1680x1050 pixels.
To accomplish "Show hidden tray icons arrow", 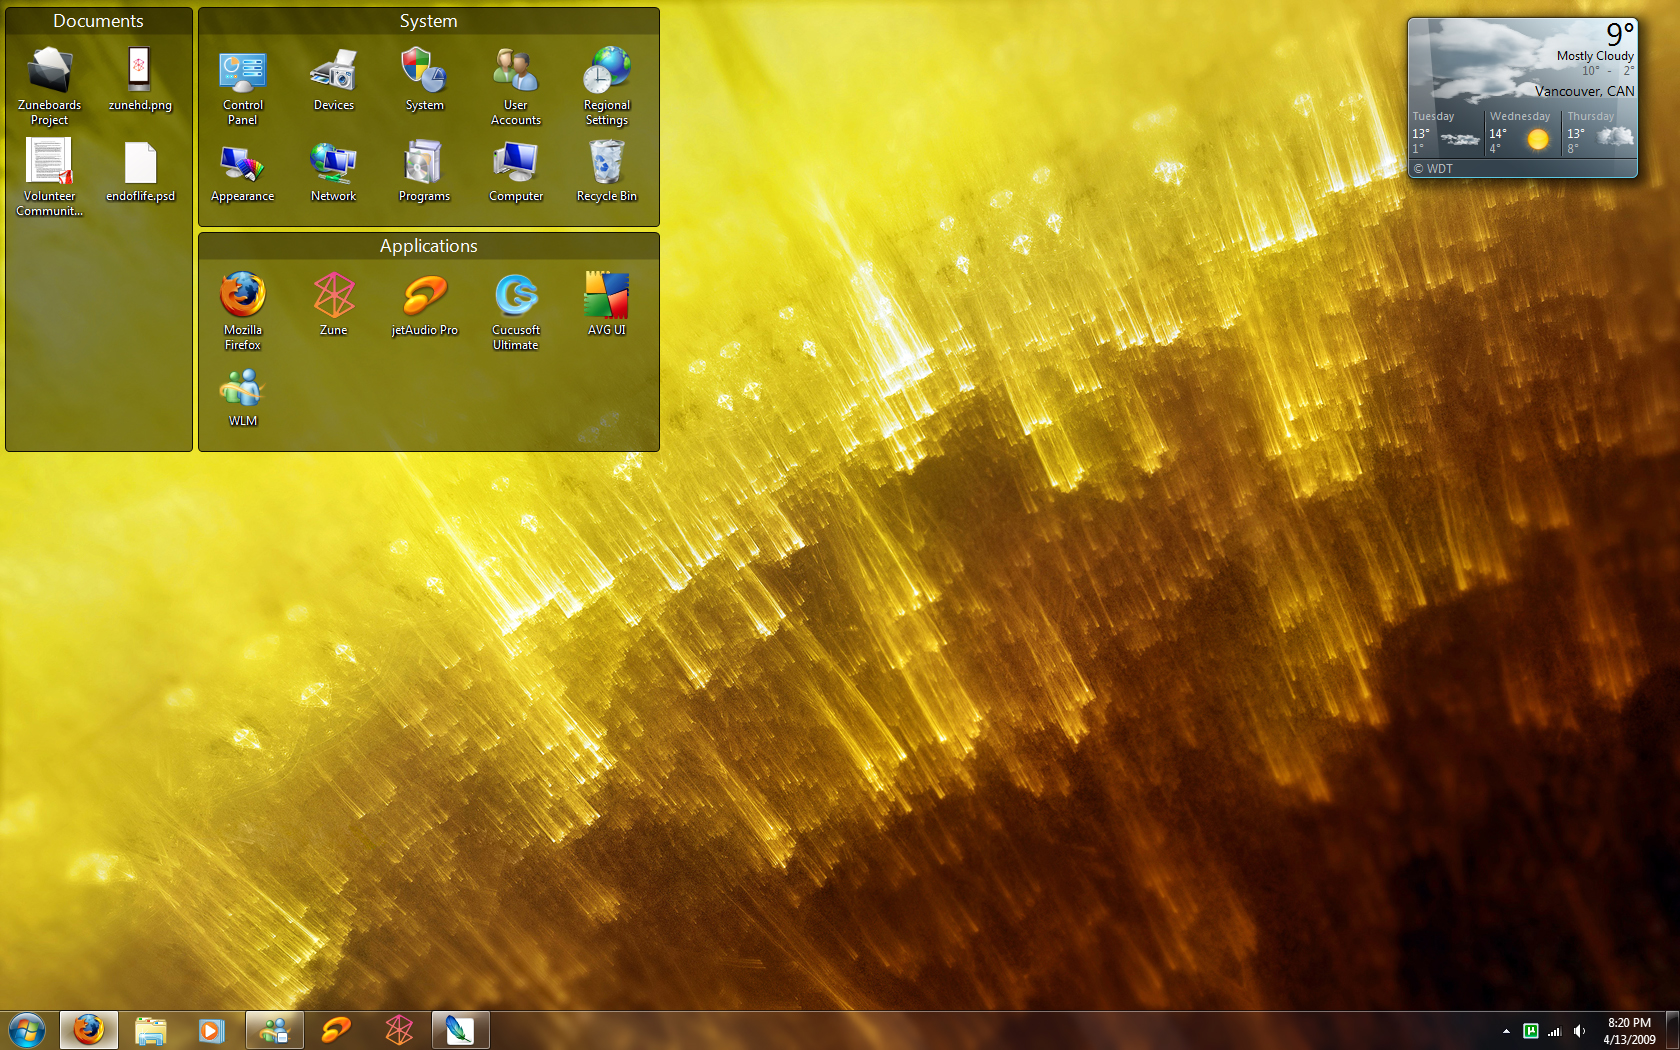I will click(x=1506, y=1031).
